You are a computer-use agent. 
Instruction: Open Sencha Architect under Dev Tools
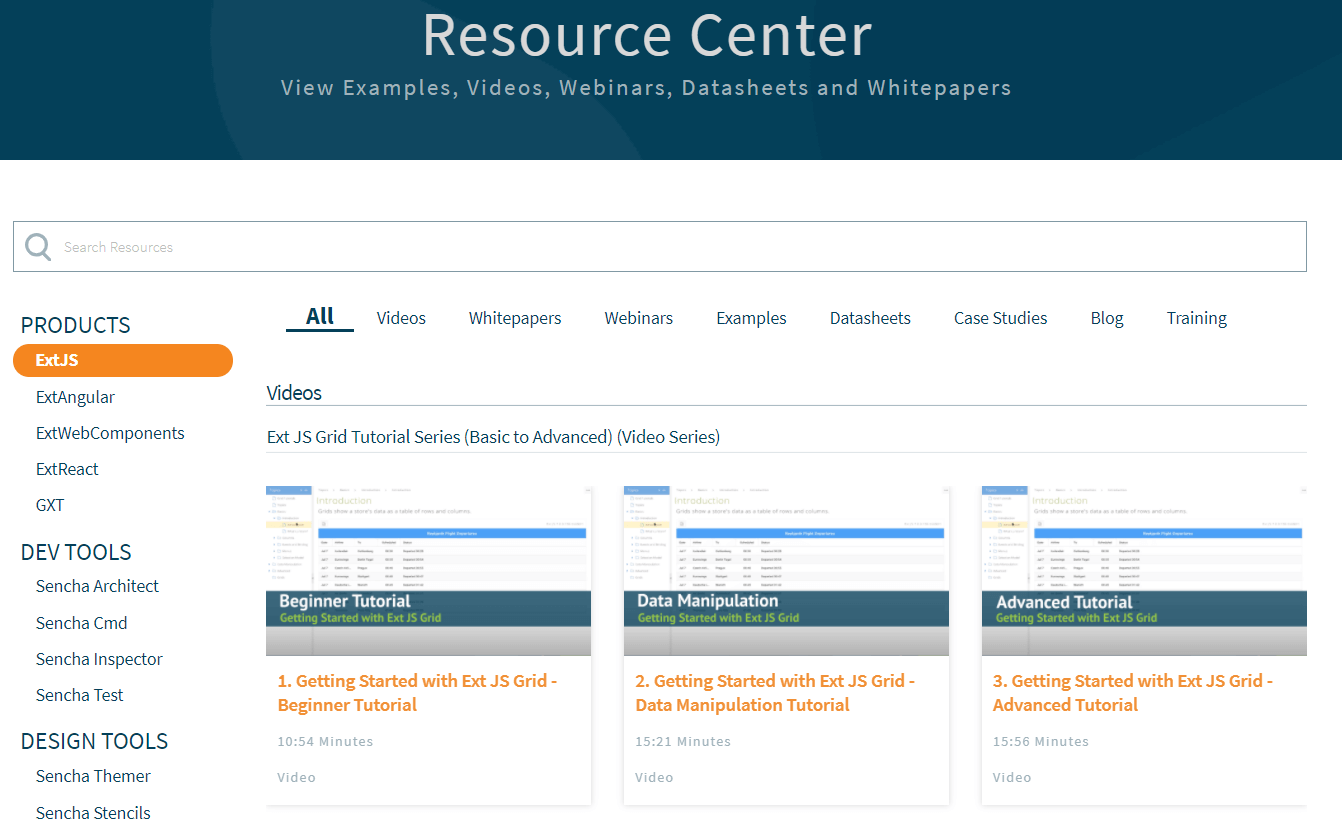[x=97, y=586]
